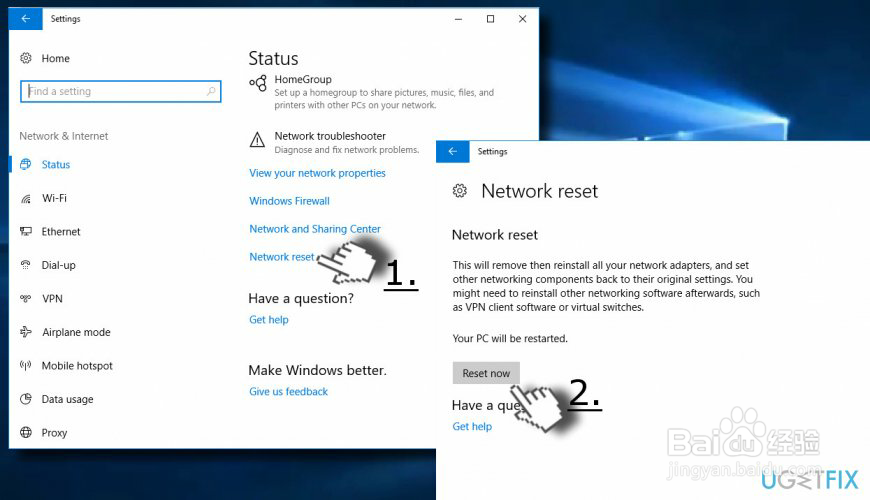Click the search magnifier in the Find a setting box
This screenshot has width=870, height=500.
coord(211,91)
